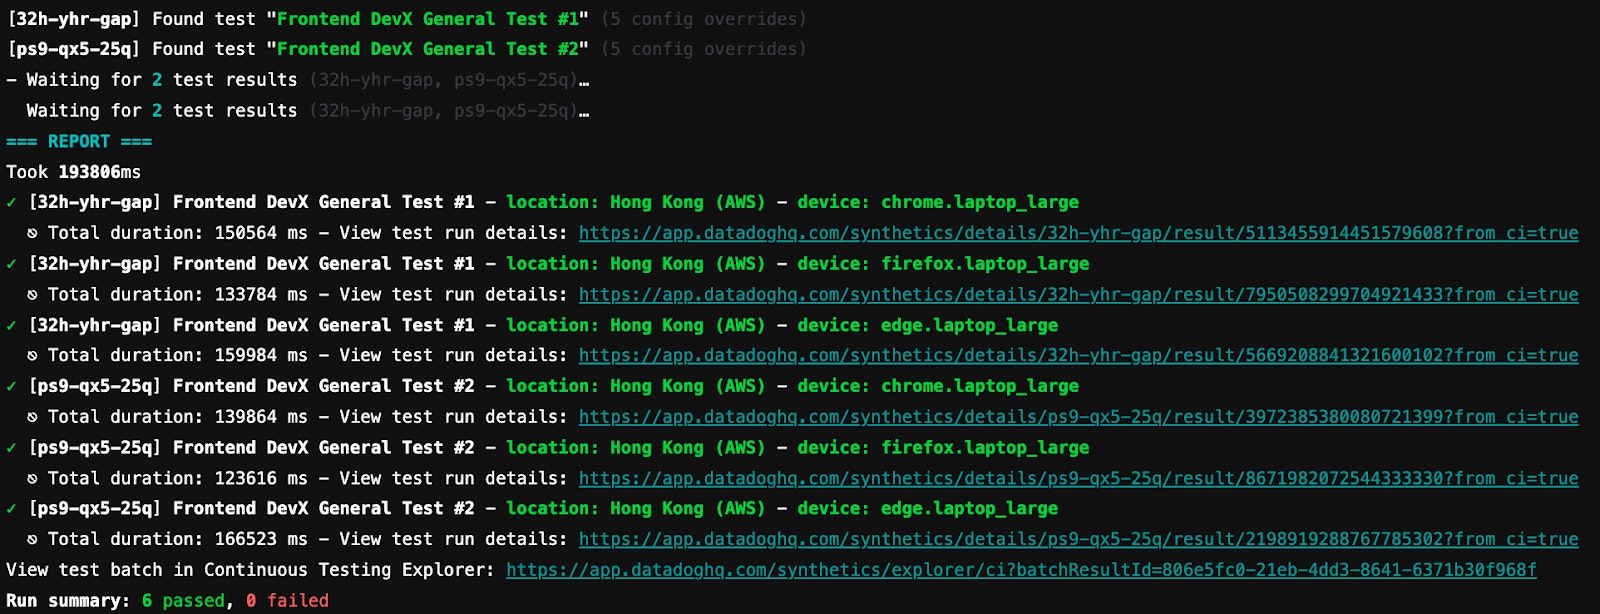Open result link for the 150564 ms run
The image size is (1600, 614).
[1078, 233]
